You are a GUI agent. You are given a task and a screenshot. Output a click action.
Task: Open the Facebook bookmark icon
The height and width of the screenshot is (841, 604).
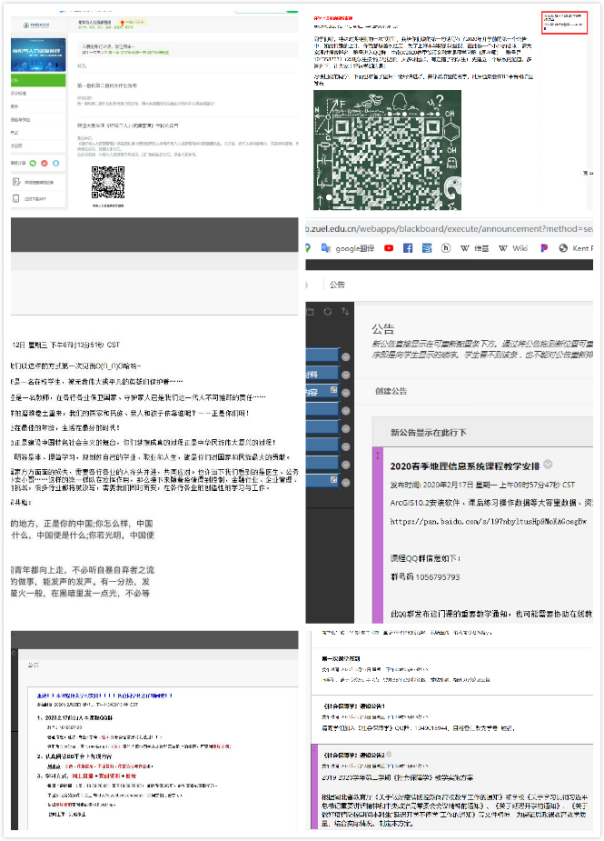tap(408, 248)
